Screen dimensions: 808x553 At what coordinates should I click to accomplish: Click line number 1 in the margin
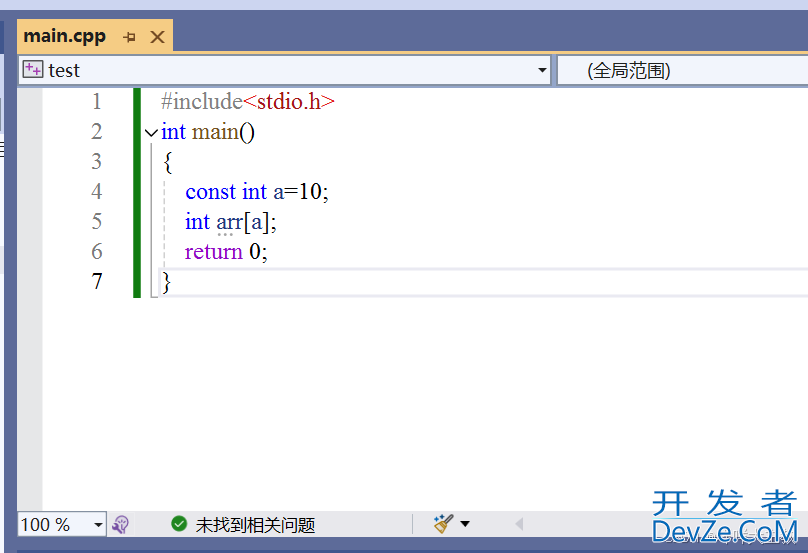96,102
